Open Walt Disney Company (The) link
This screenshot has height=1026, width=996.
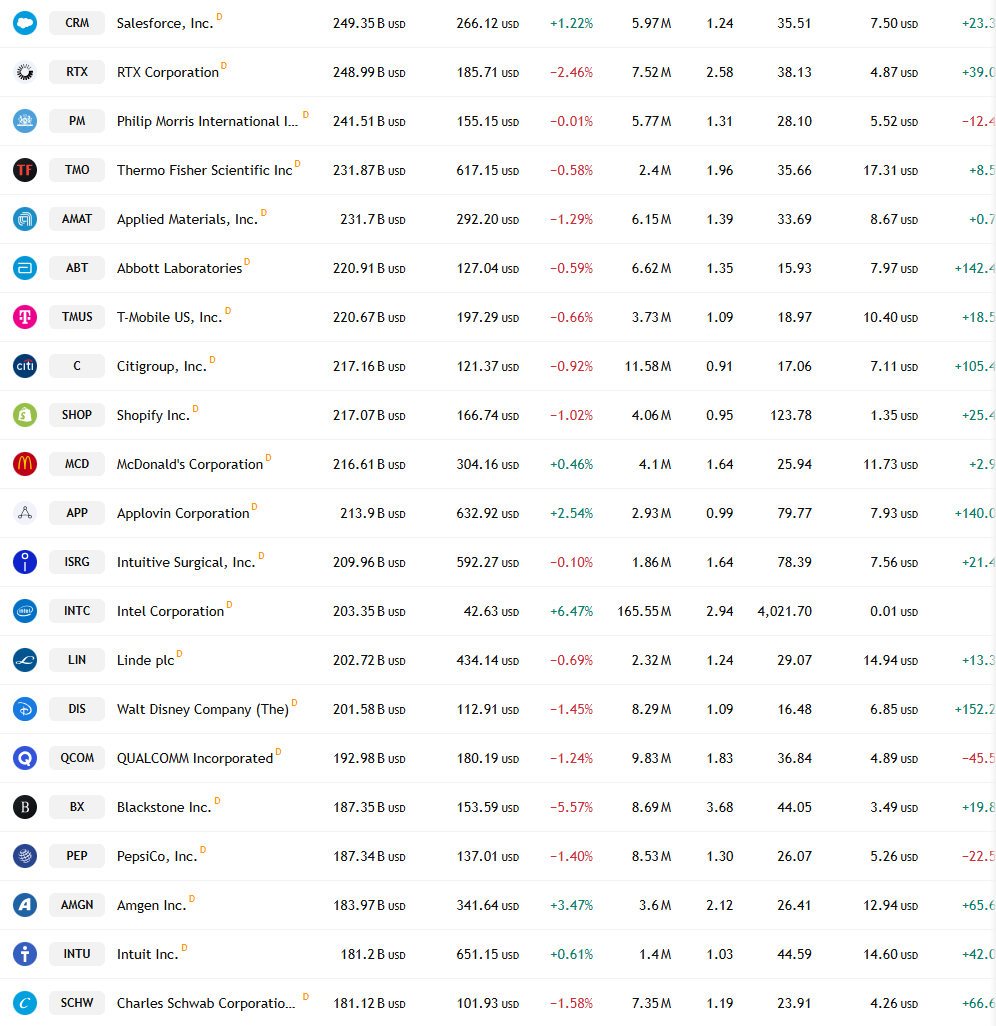coord(203,710)
